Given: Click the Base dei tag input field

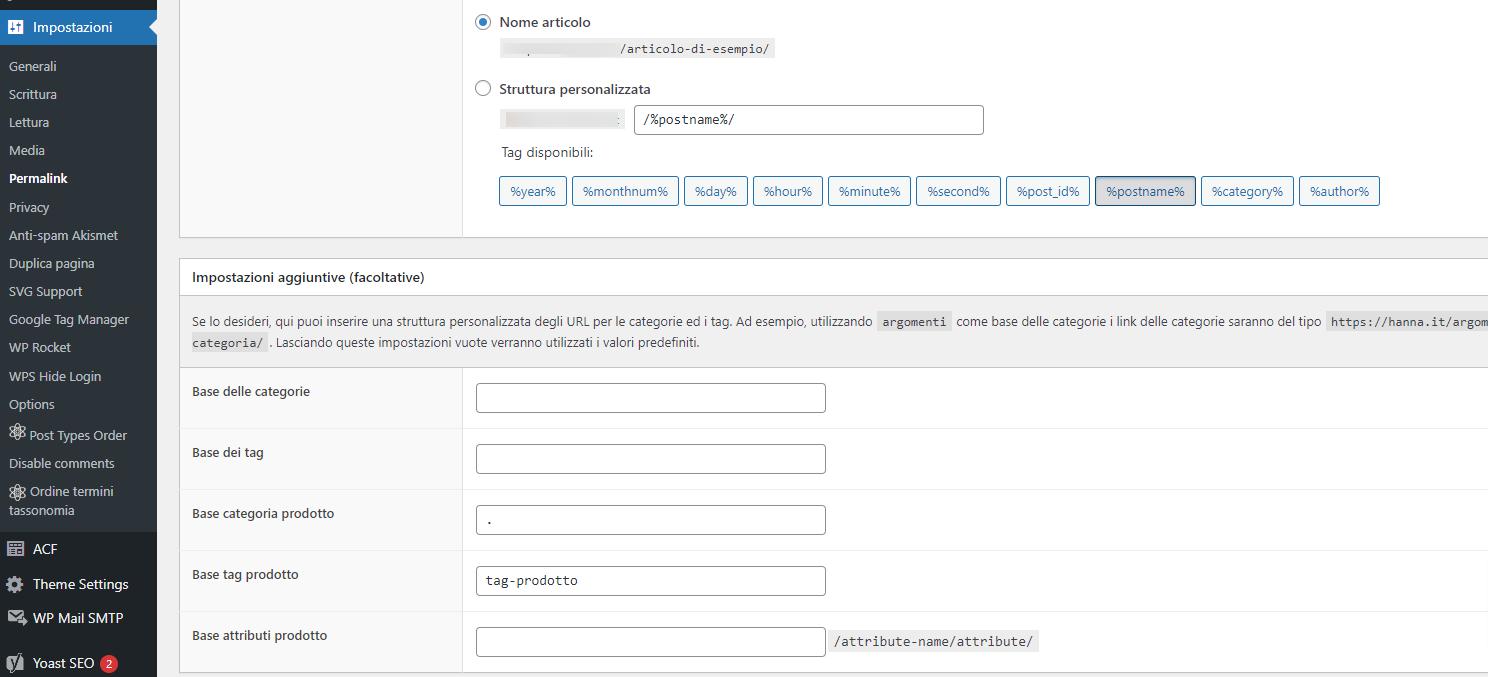Looking at the screenshot, I should (x=650, y=458).
